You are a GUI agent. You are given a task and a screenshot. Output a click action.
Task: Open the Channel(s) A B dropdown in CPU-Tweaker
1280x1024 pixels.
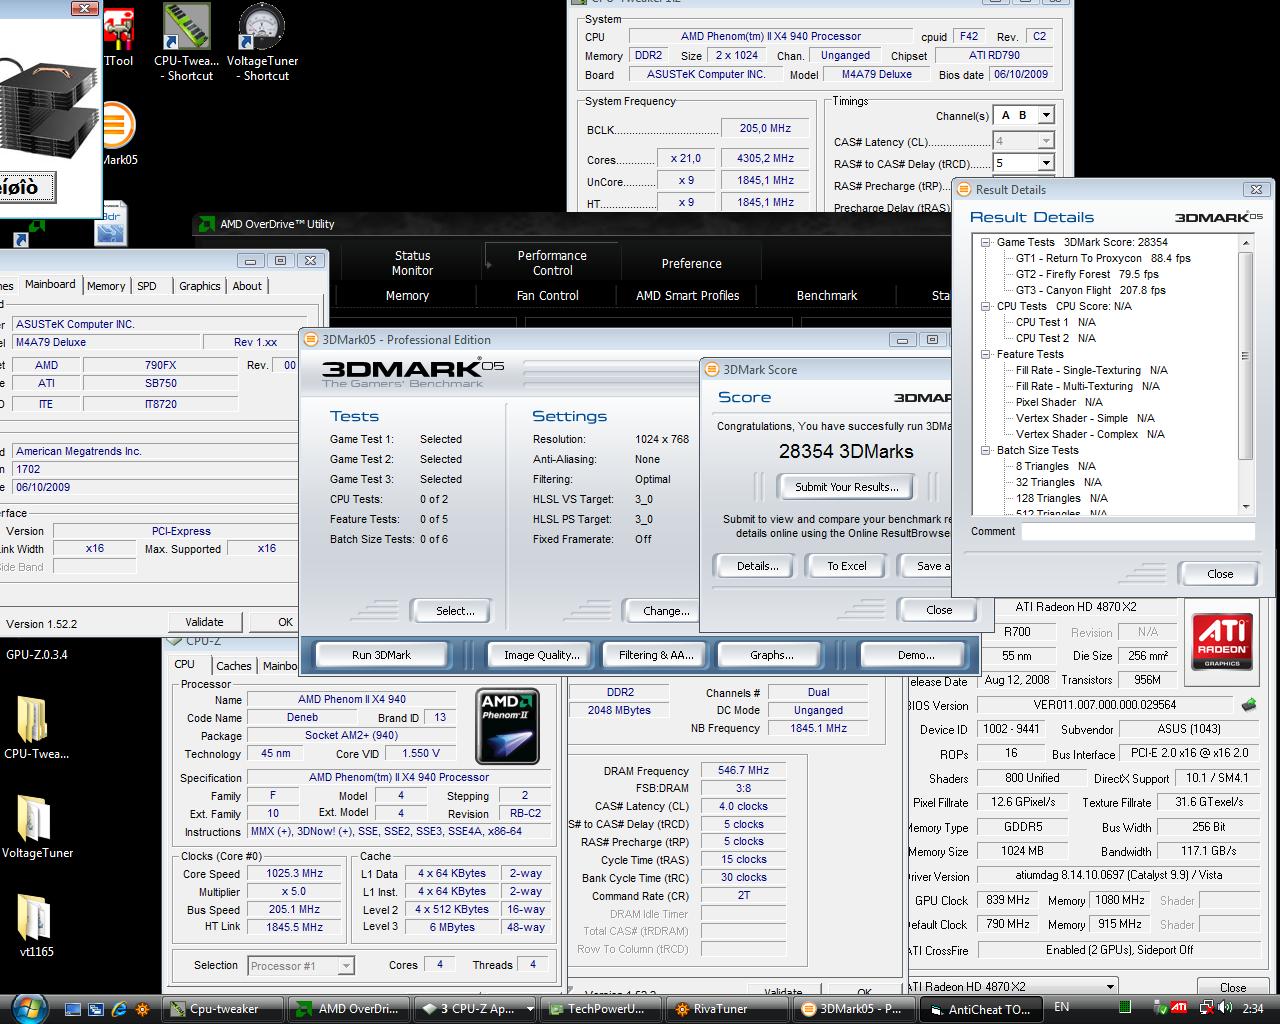pos(1046,115)
